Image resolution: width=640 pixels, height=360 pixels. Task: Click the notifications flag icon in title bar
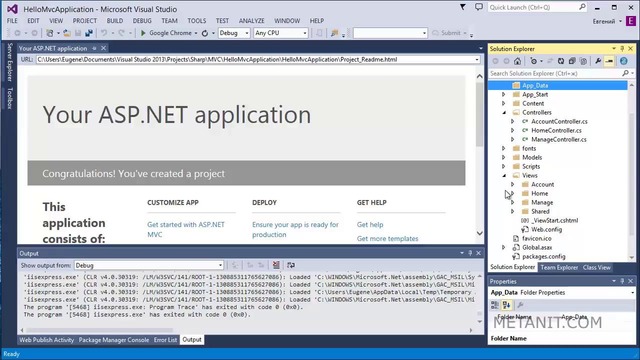click(x=463, y=7)
